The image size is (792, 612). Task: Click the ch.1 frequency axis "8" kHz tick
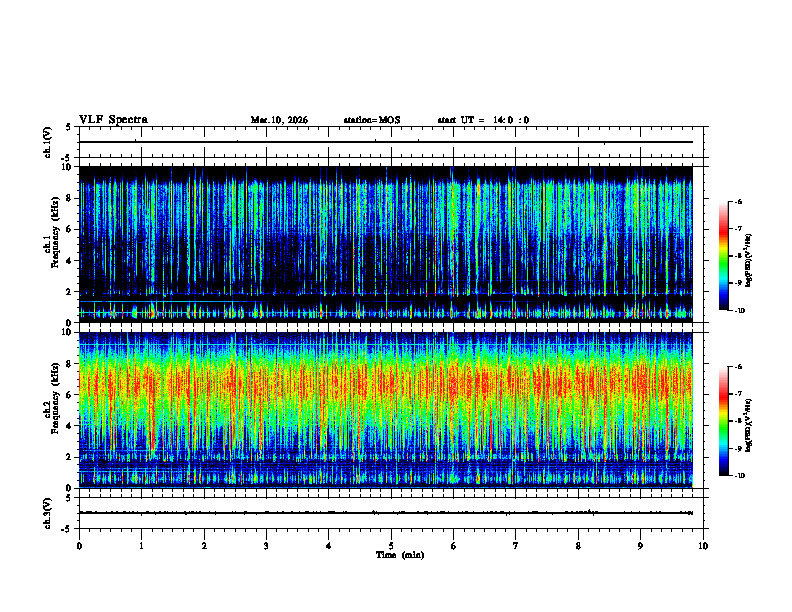(x=69, y=198)
